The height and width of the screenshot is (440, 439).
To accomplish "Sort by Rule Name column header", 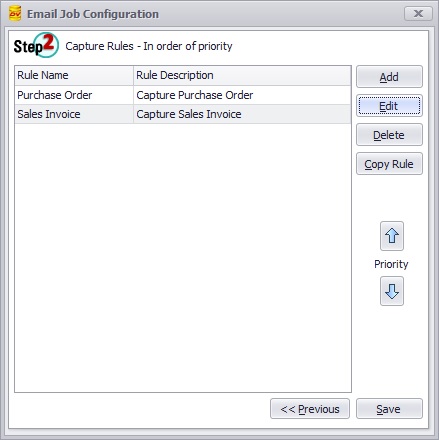I will (74, 75).
